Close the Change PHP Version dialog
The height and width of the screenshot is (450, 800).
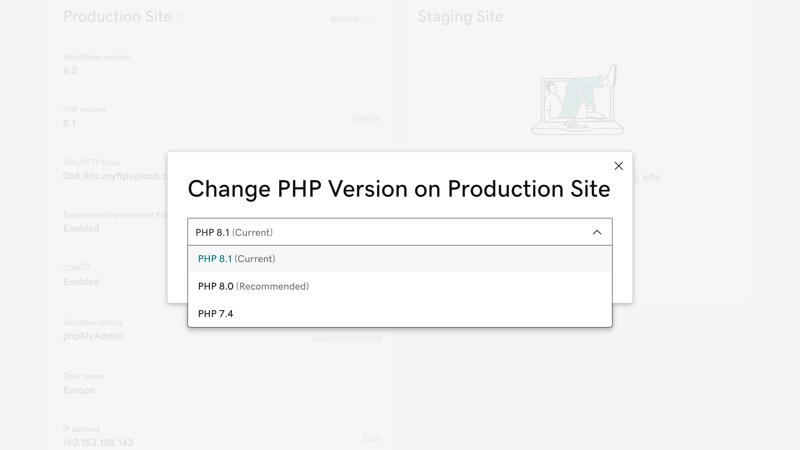[618, 166]
